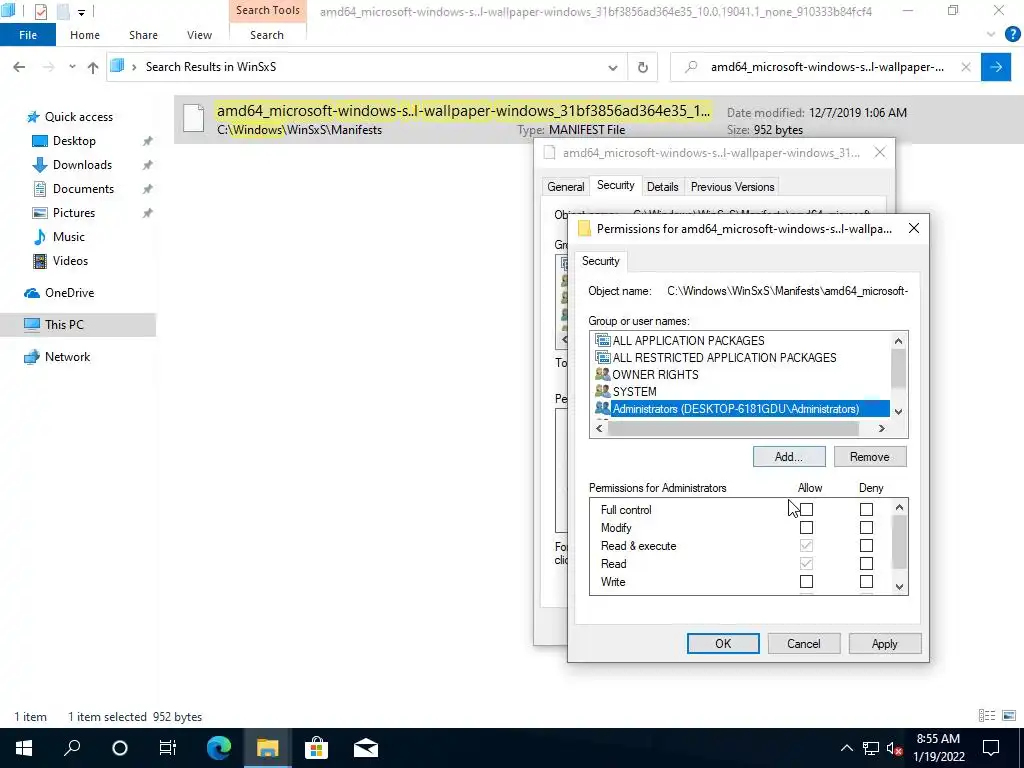The width and height of the screenshot is (1024, 768).
Task: Select the Search ribbon tab
Action: 266,35
